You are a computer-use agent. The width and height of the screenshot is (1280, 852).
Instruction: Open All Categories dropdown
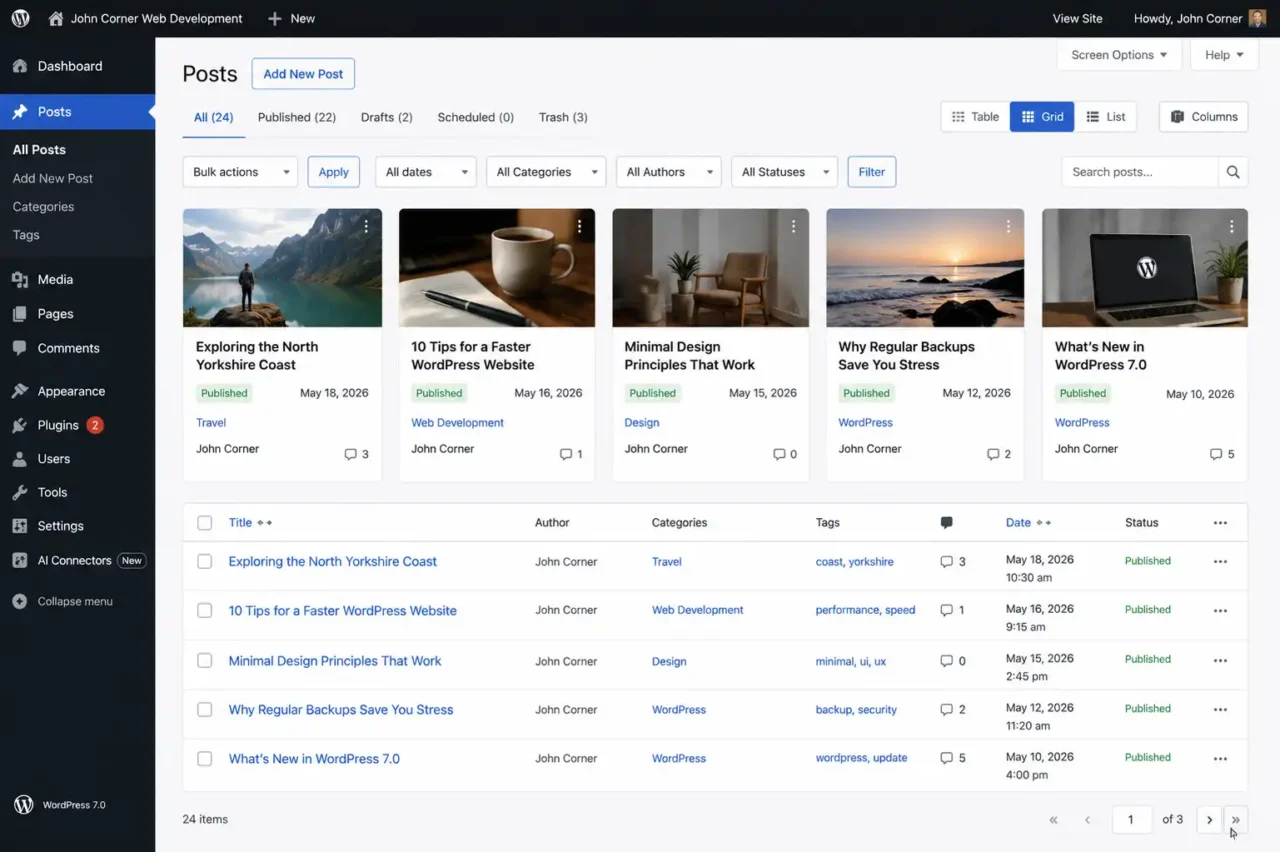tap(546, 172)
